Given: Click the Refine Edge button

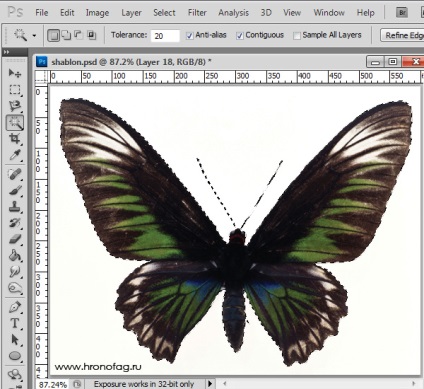Looking at the screenshot, I should (402, 35).
